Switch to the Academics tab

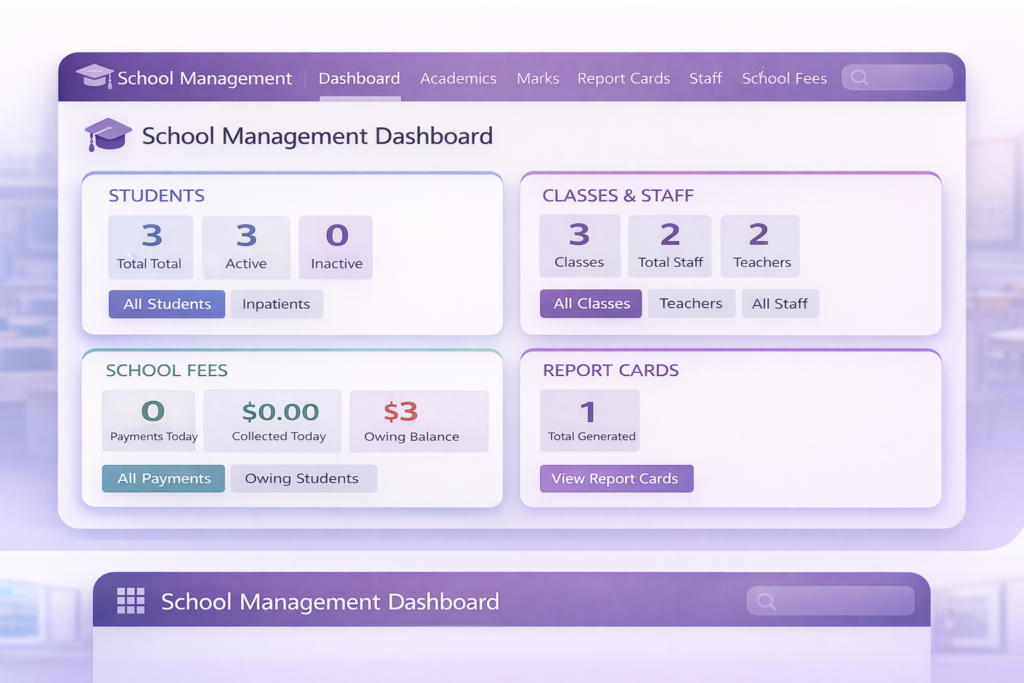click(x=458, y=78)
